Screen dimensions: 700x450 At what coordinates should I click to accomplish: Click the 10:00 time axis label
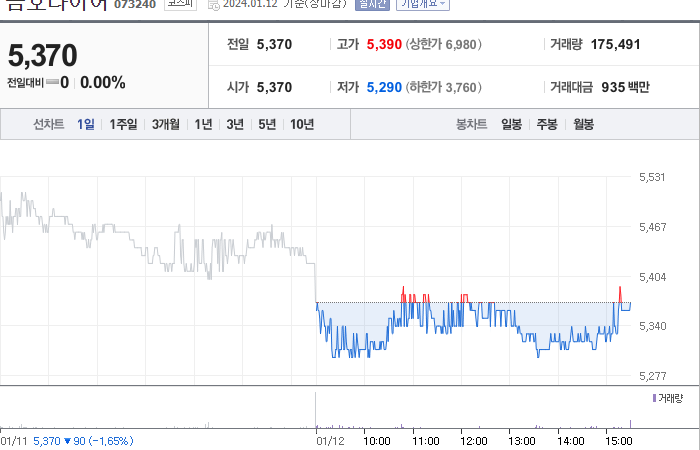click(x=376, y=441)
